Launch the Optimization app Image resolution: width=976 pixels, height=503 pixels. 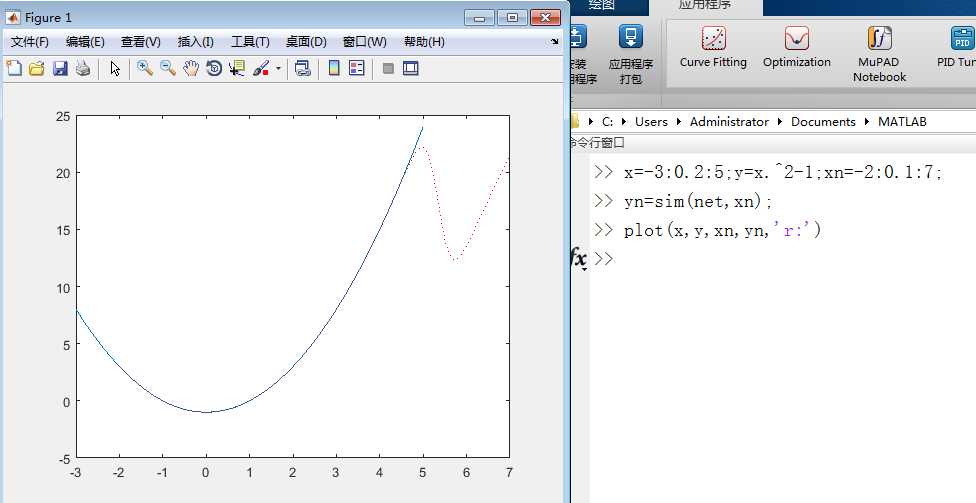coord(797,47)
